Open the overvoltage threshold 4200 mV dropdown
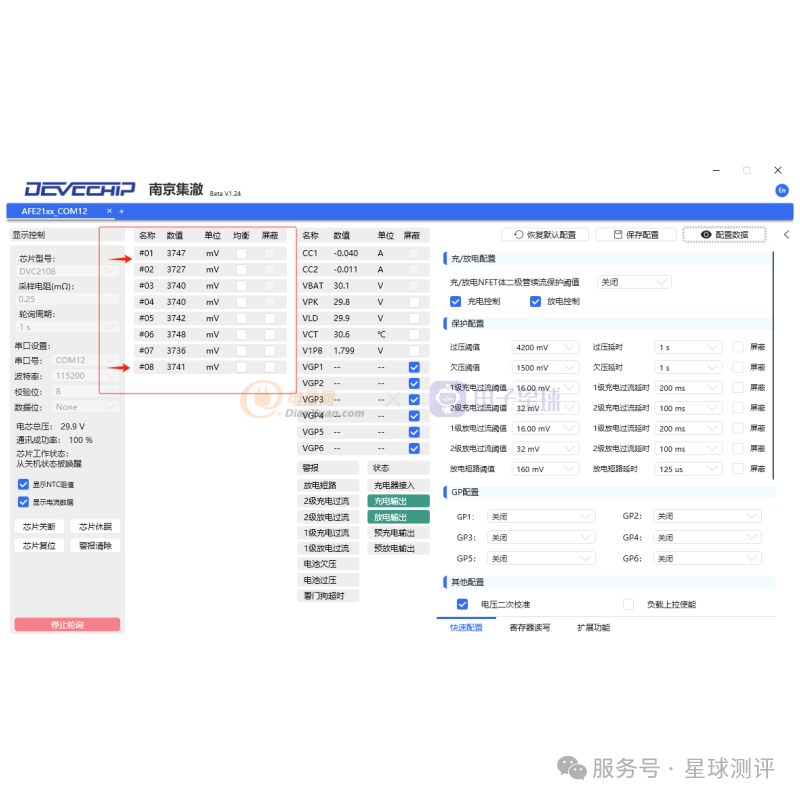The image size is (800, 800). coord(545,347)
